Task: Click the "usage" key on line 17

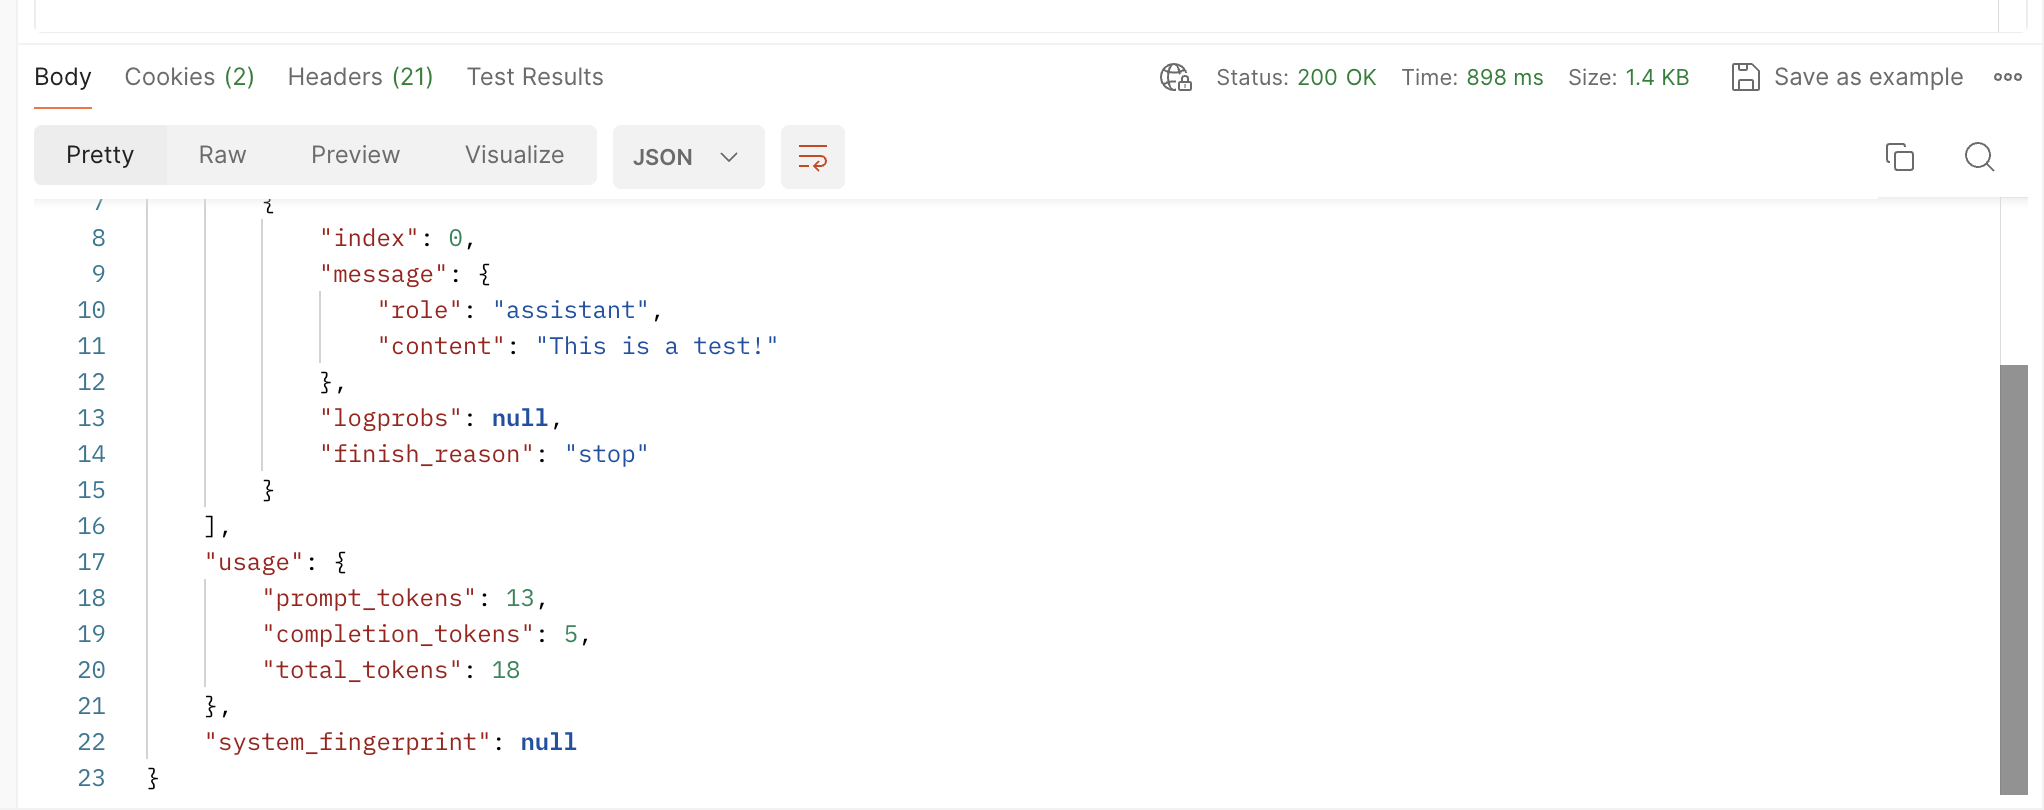Action: click(254, 562)
